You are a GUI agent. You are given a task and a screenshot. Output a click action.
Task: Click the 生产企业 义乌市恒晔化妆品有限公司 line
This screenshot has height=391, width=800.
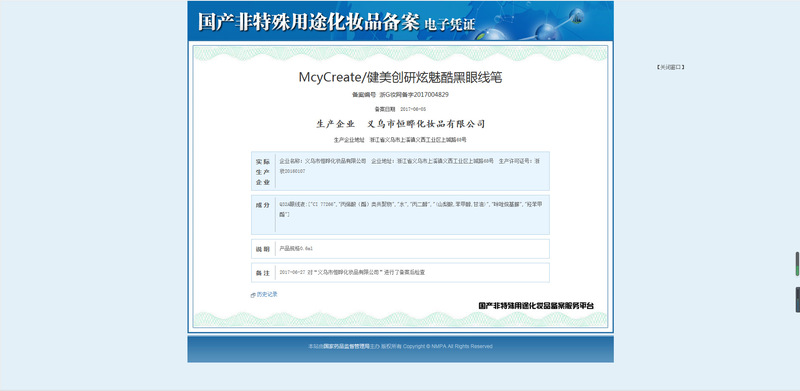(400, 124)
